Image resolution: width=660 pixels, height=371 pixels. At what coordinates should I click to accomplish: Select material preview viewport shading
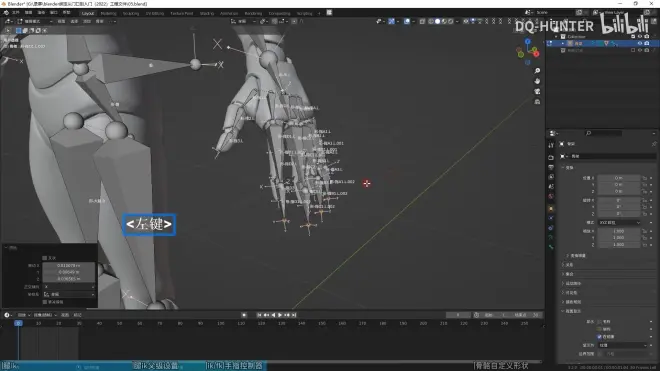point(444,21)
